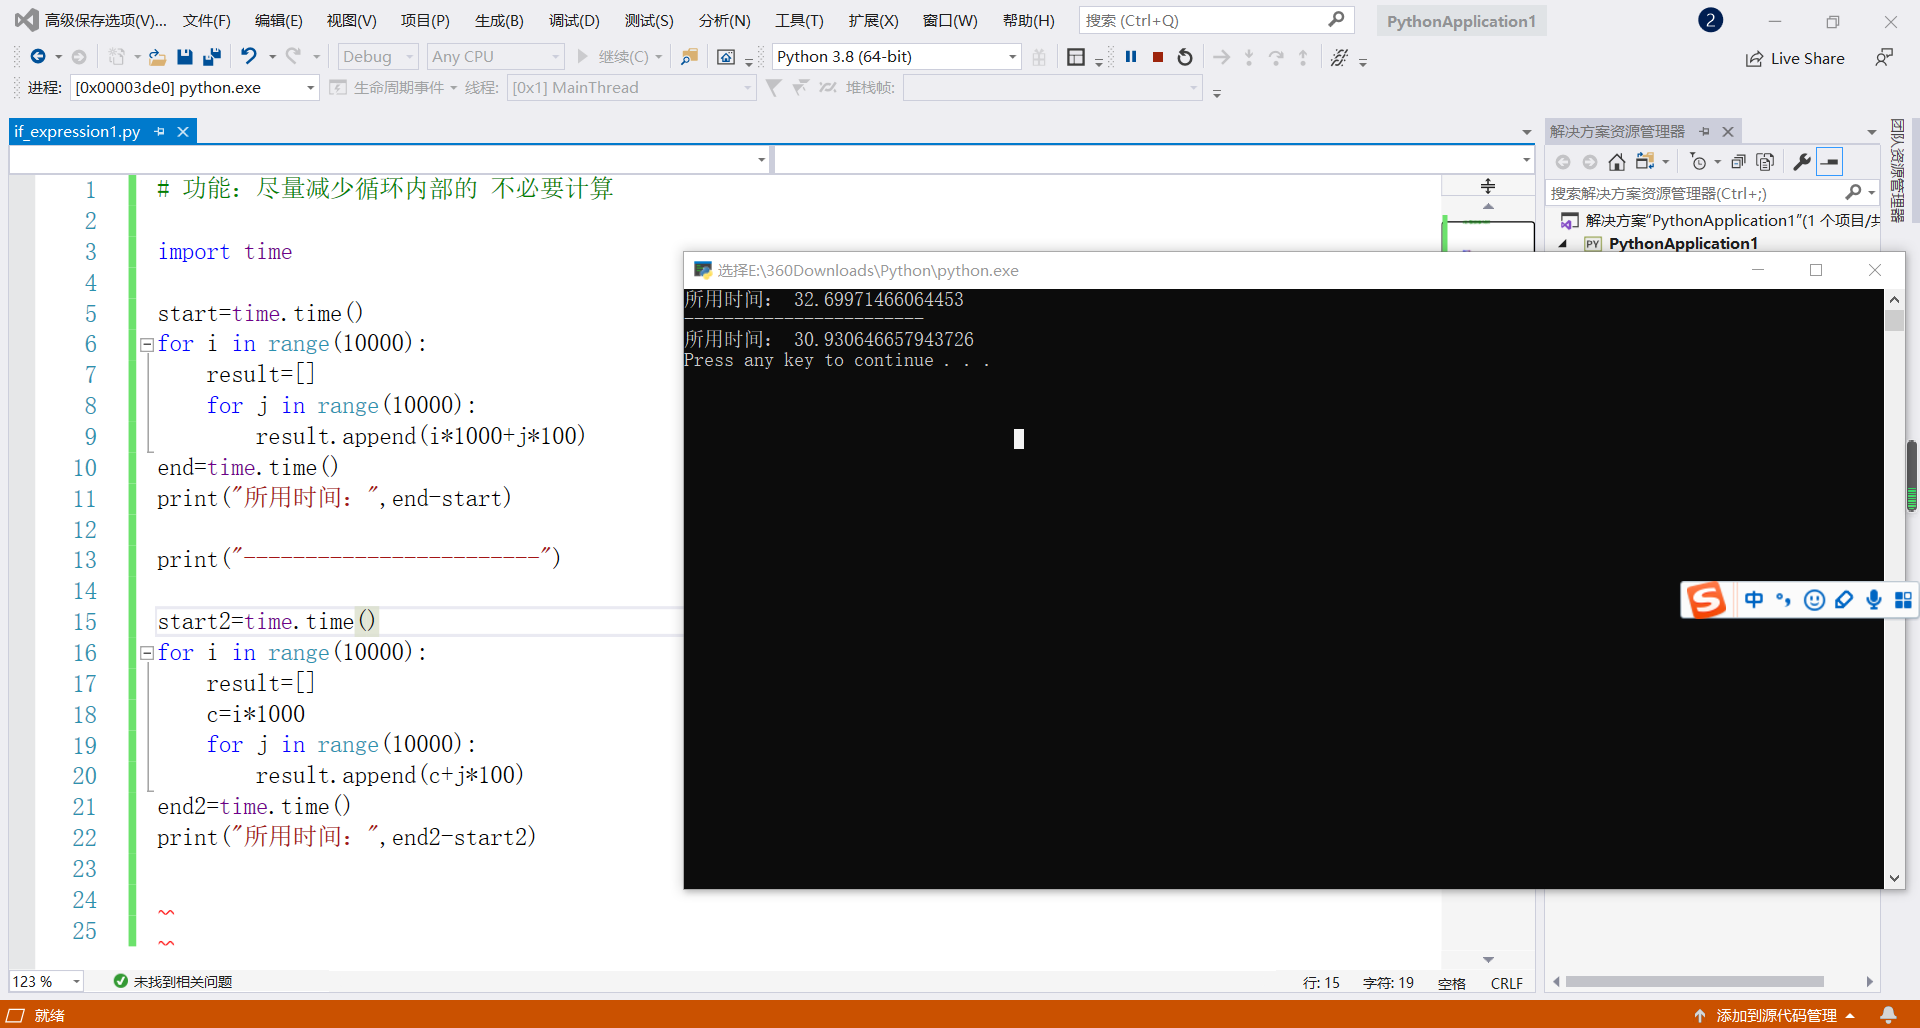Click the window layout icon in toolbar
Viewport: 1920px width, 1028px height.
(1076, 57)
